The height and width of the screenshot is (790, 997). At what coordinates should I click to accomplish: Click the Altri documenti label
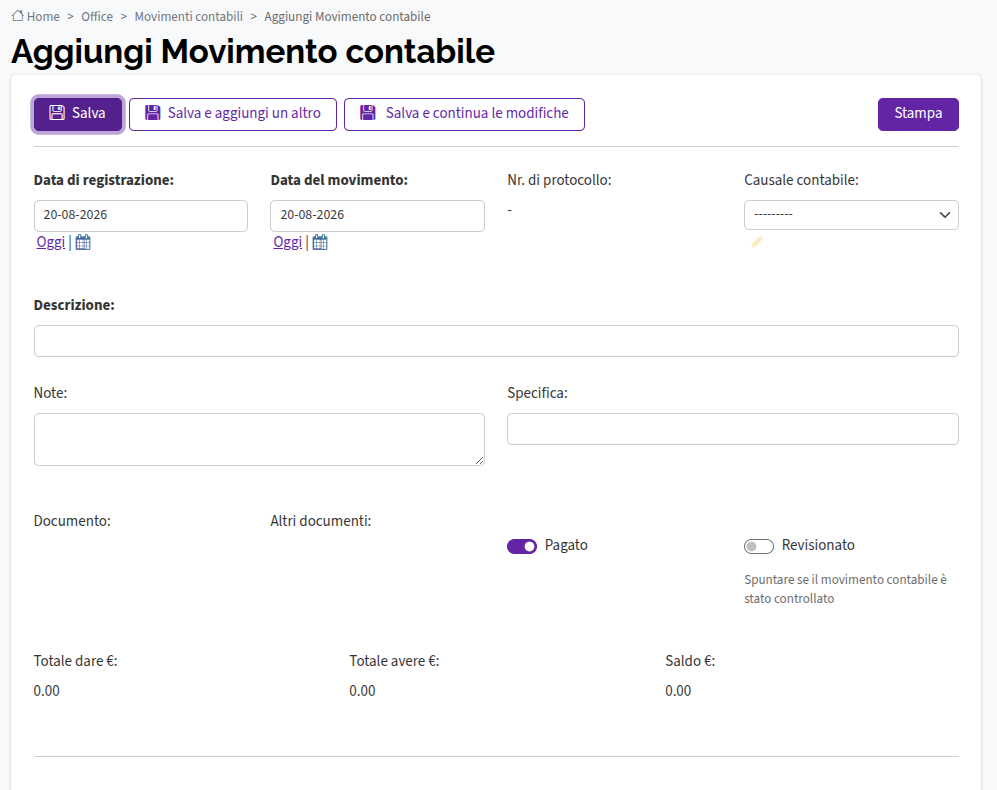tap(320, 521)
